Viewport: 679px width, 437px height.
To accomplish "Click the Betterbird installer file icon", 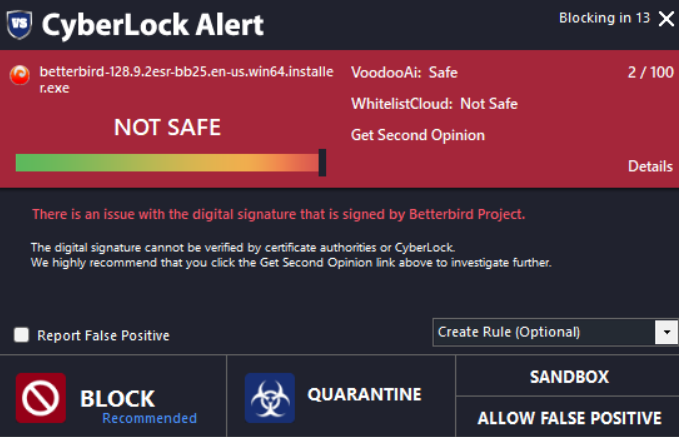I will [x=19, y=75].
